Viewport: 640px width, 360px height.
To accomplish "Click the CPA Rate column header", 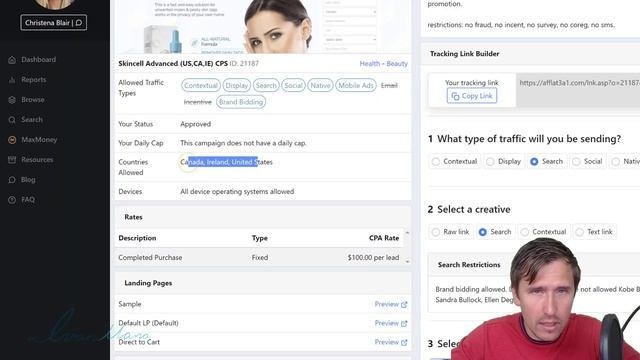I will click(384, 238).
